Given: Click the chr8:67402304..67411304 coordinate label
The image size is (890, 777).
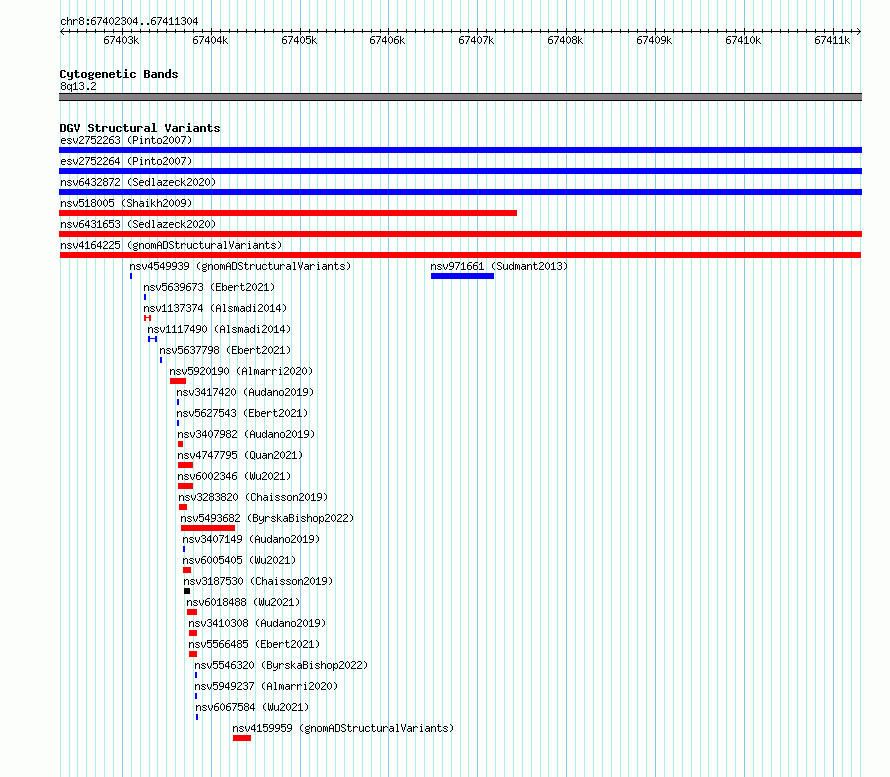Looking at the screenshot, I should (129, 22).
